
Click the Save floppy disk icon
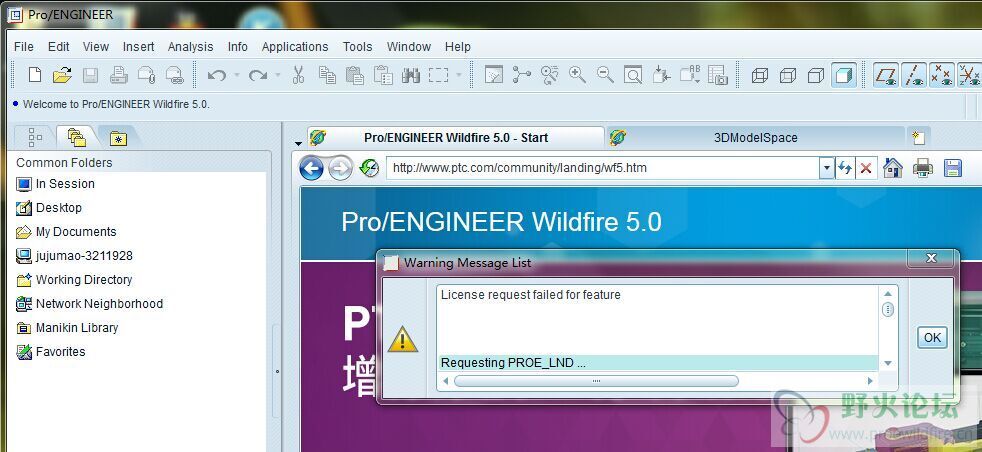(90, 76)
